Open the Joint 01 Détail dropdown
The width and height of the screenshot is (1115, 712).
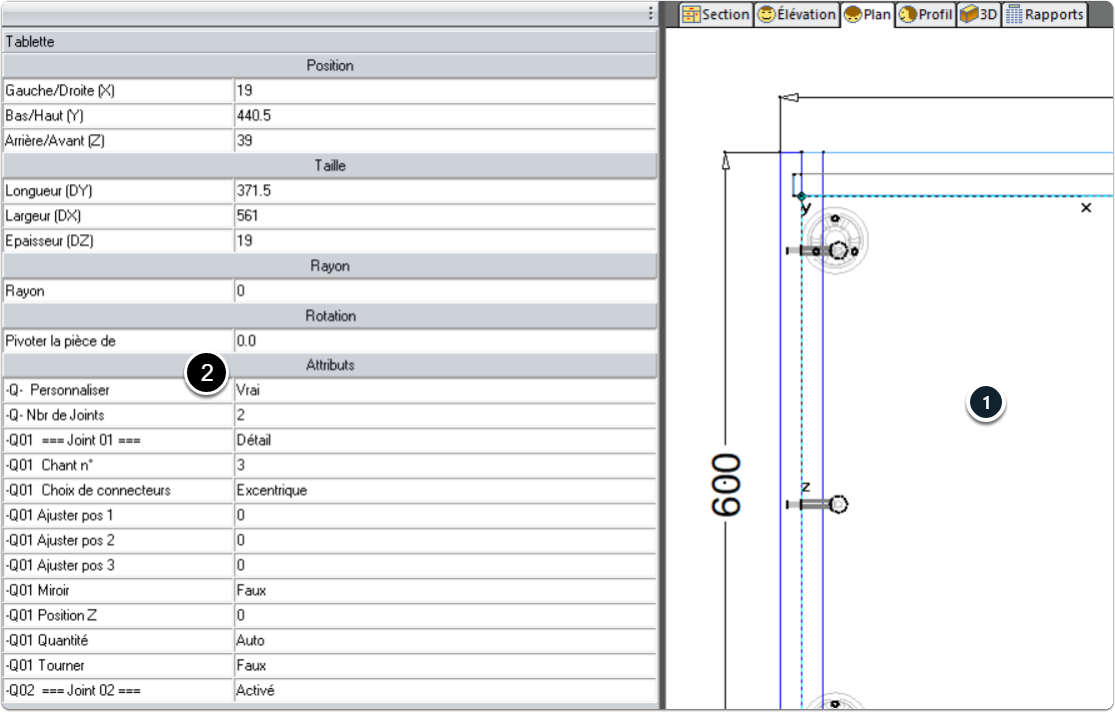[x=444, y=440]
